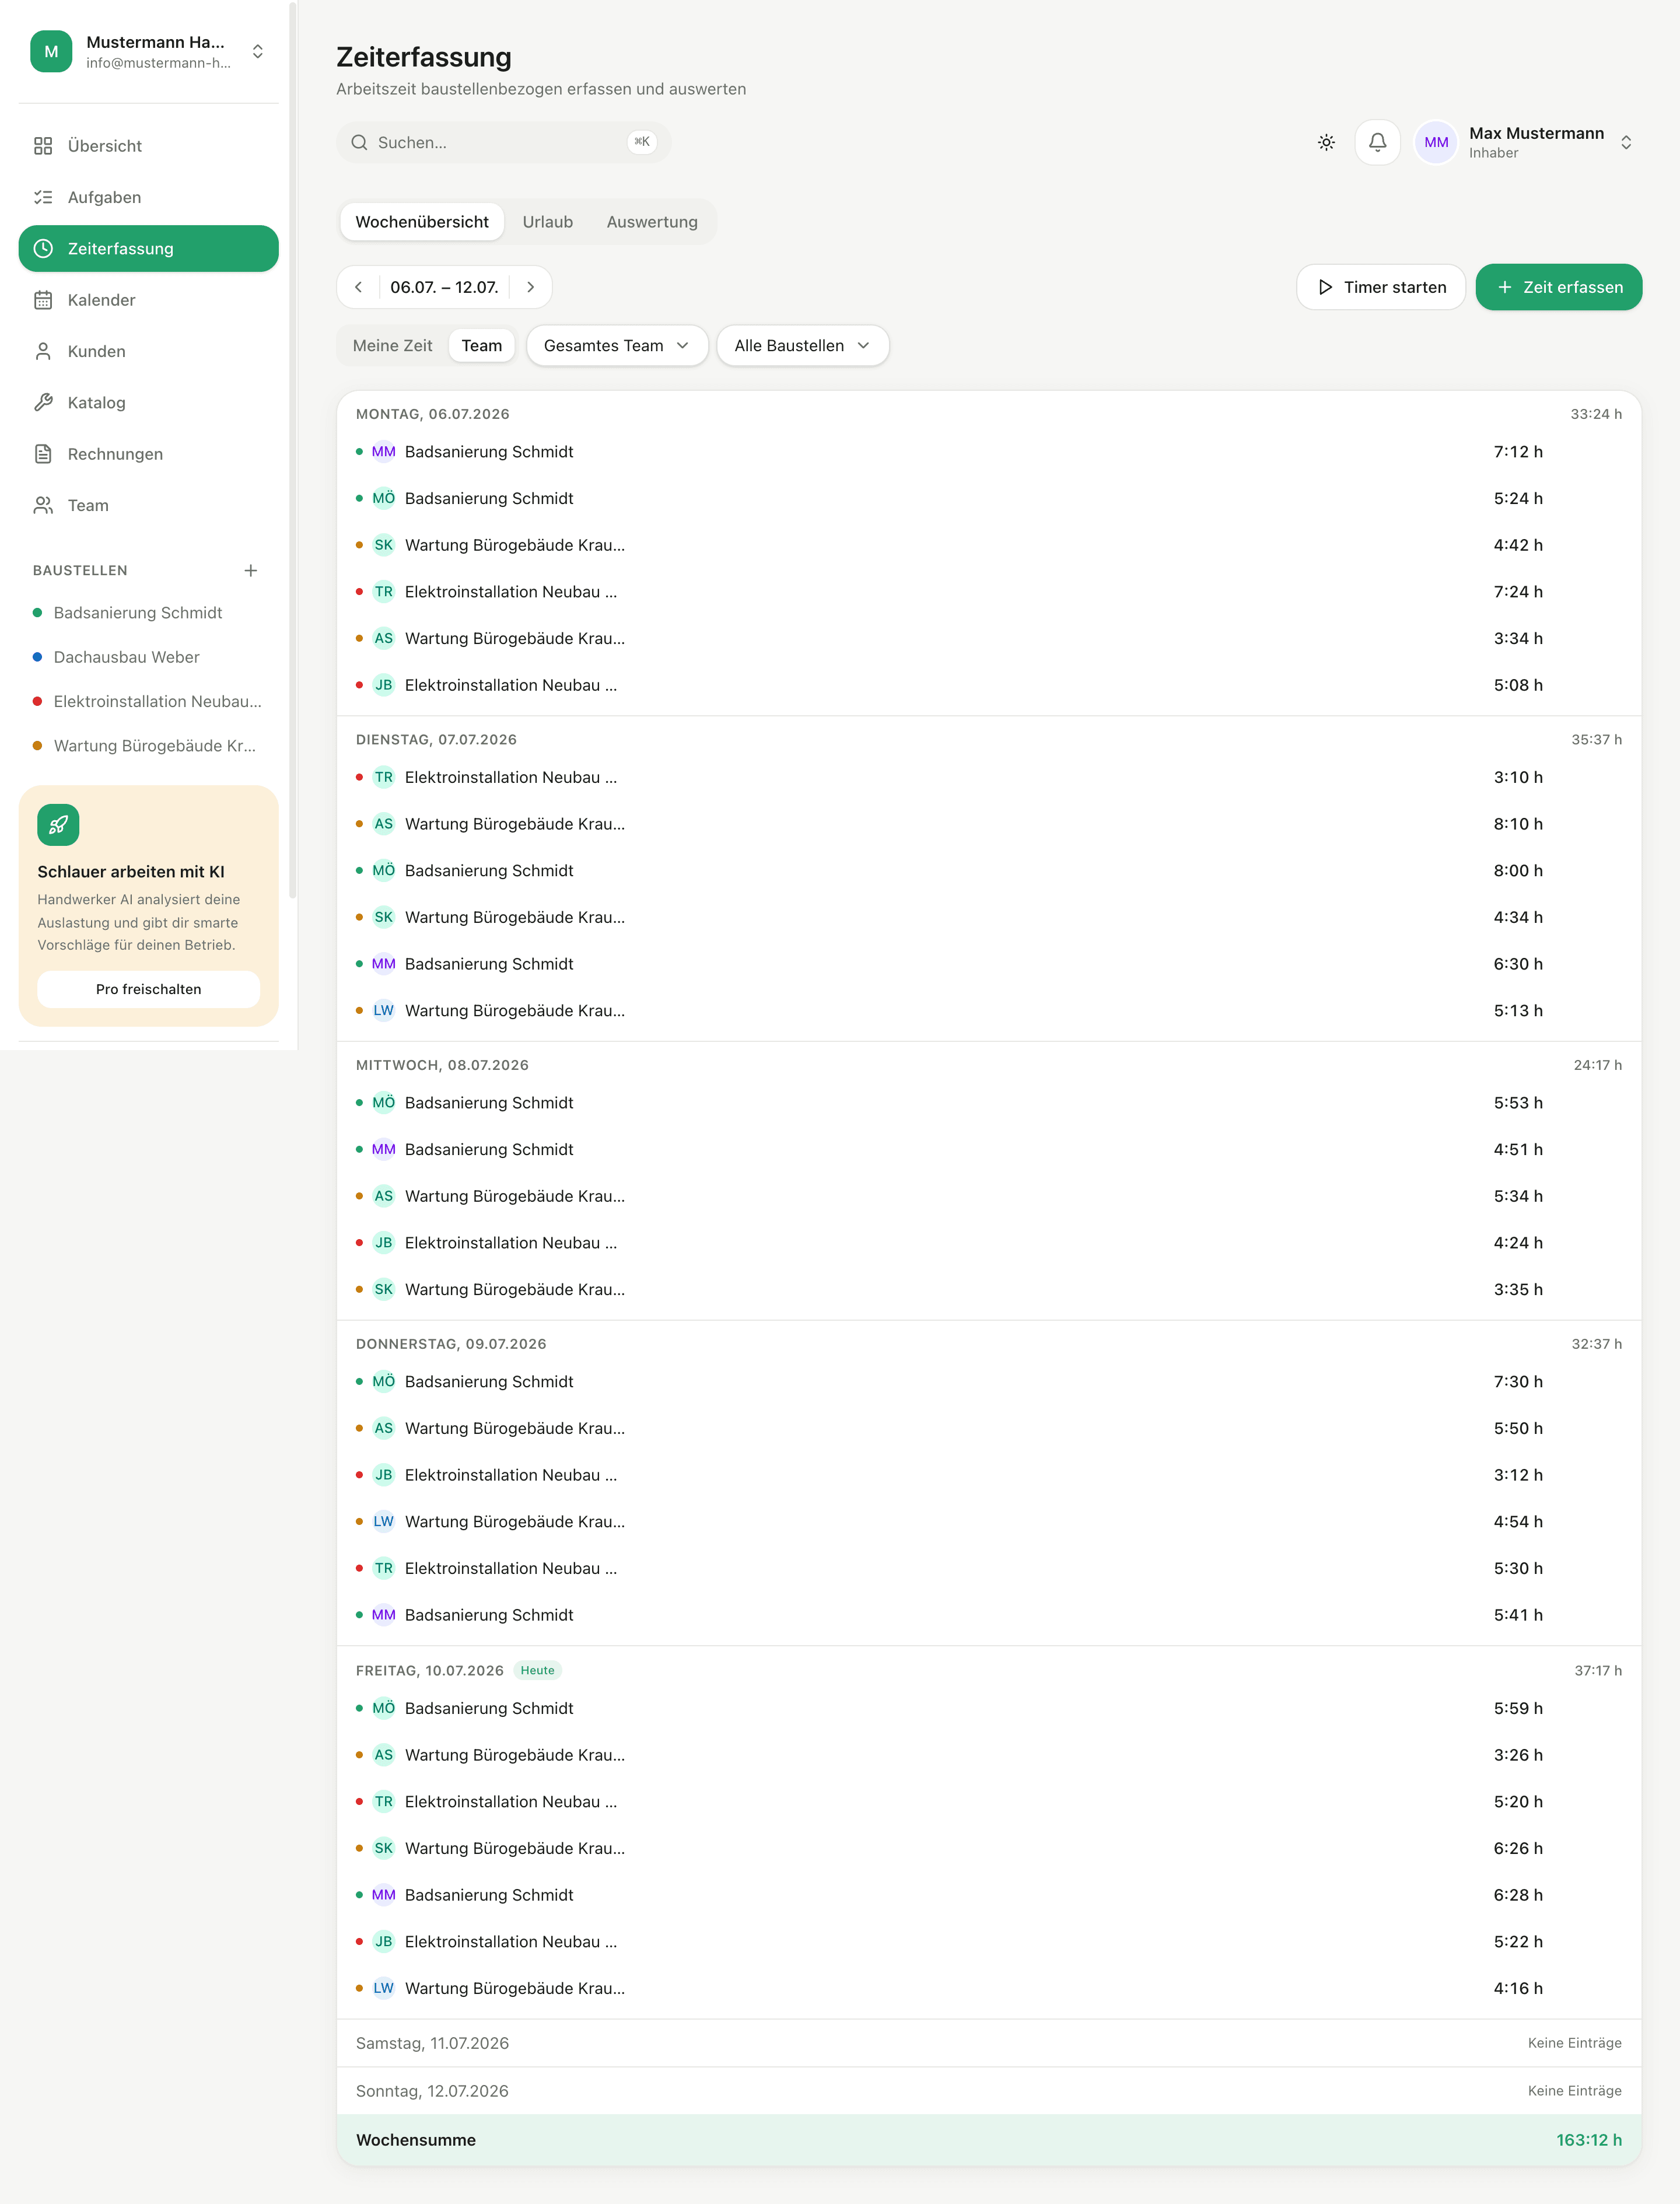Expand Alle Baustellen dropdown
The height and width of the screenshot is (2204, 1680).
802,346
